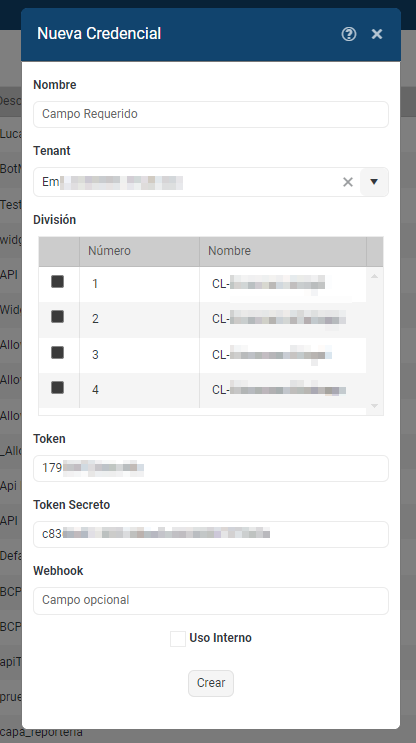This screenshot has height=743, width=416.
Task: Sort by the Nombre column header
Action: pos(283,251)
